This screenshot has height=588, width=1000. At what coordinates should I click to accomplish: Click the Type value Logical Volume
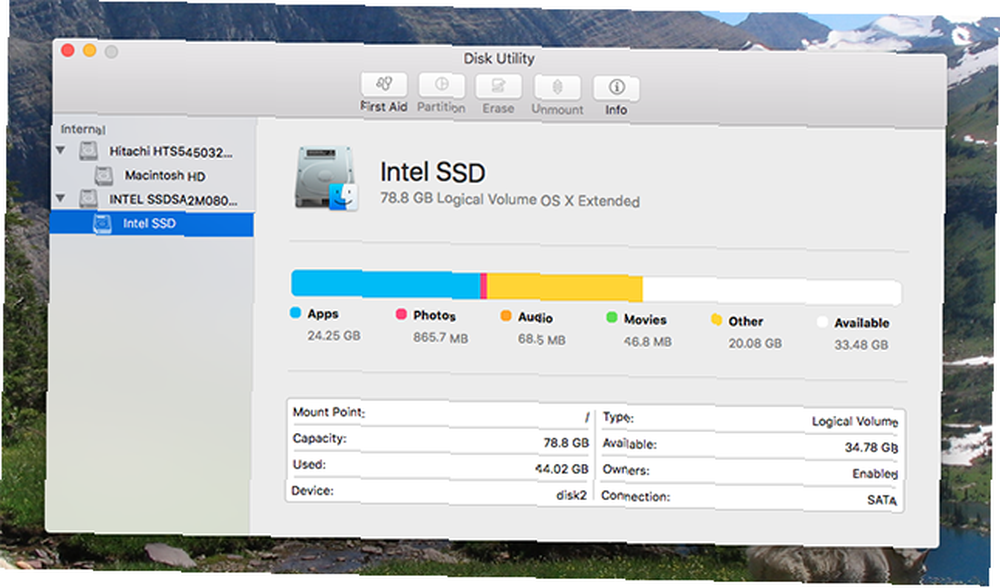(x=855, y=422)
